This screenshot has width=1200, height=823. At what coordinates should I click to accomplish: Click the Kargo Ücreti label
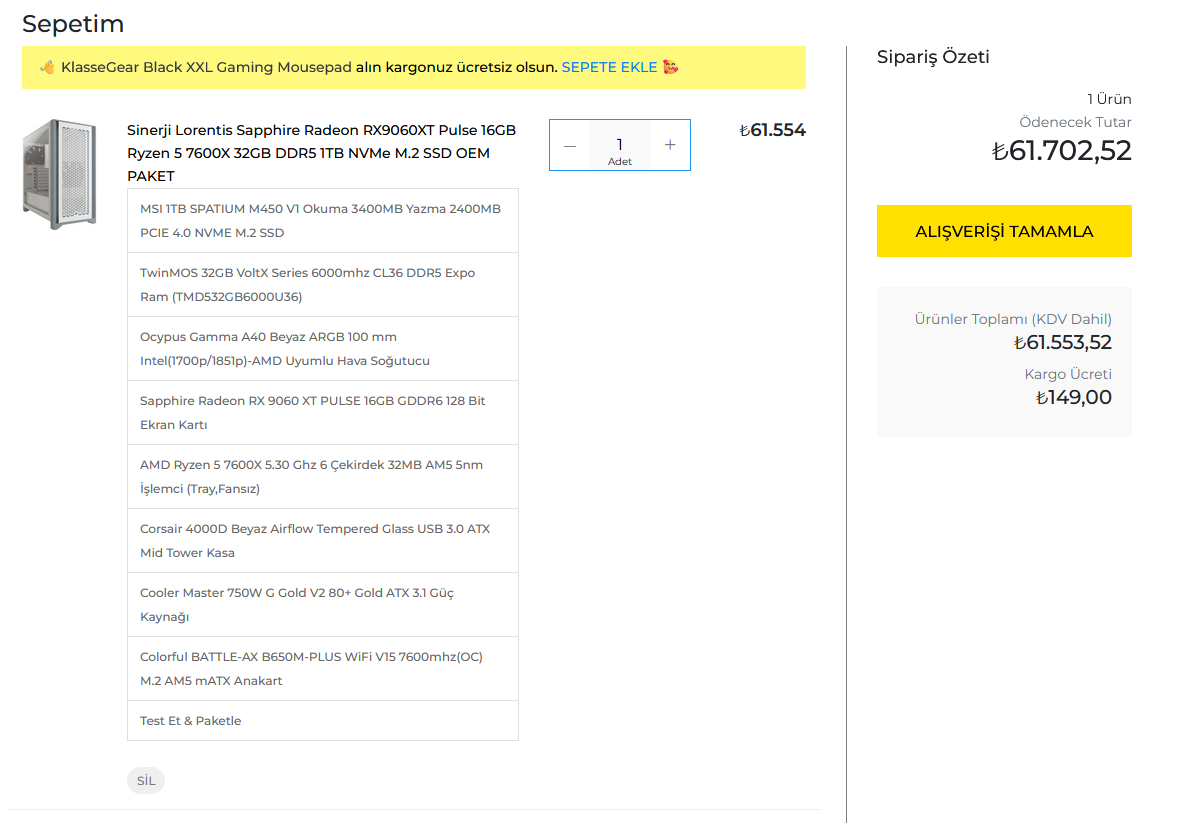coord(1068,374)
